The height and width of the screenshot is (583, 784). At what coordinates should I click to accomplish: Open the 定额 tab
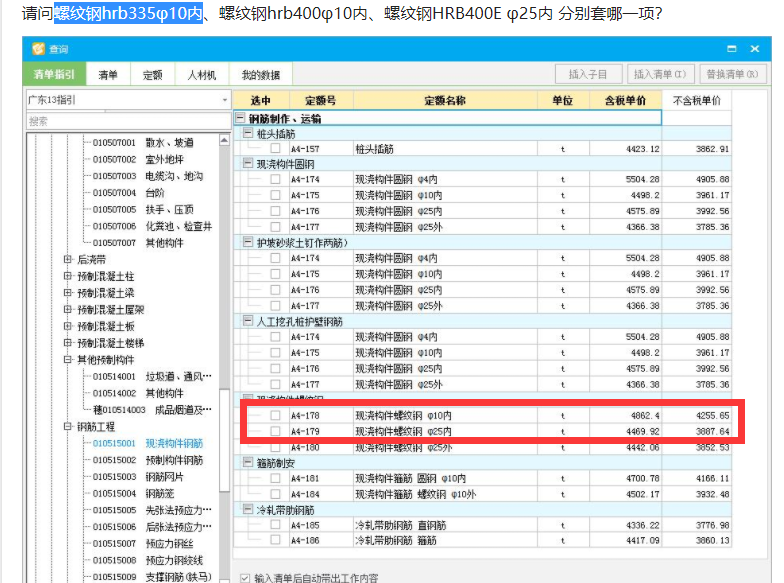pyautogui.click(x=152, y=75)
